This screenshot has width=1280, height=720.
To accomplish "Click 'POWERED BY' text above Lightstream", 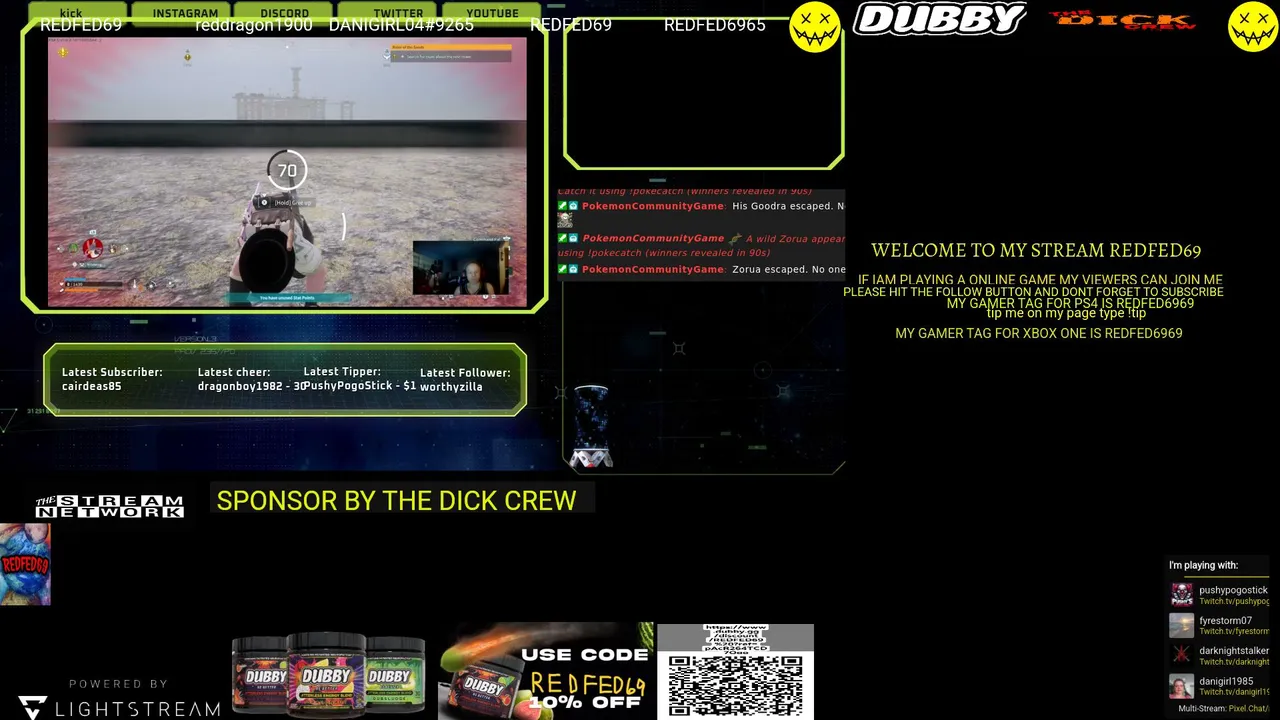I will click(x=118, y=684).
